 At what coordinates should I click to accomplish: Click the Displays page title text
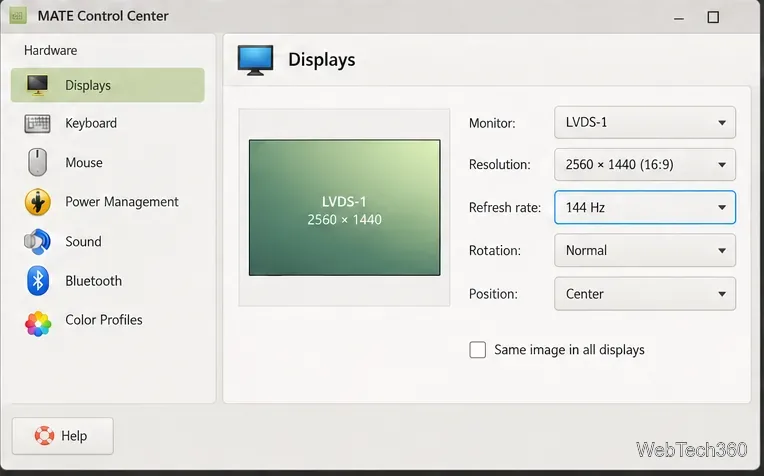tap(322, 60)
